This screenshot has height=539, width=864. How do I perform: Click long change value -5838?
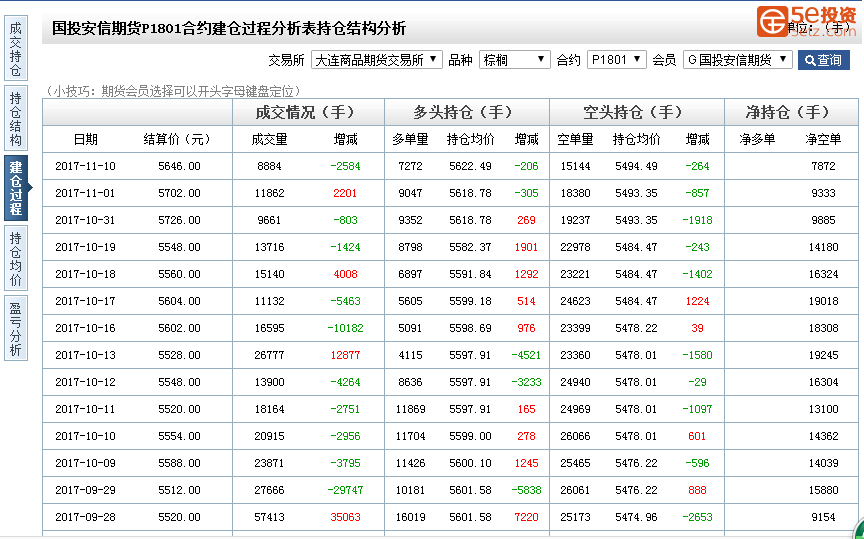526,491
